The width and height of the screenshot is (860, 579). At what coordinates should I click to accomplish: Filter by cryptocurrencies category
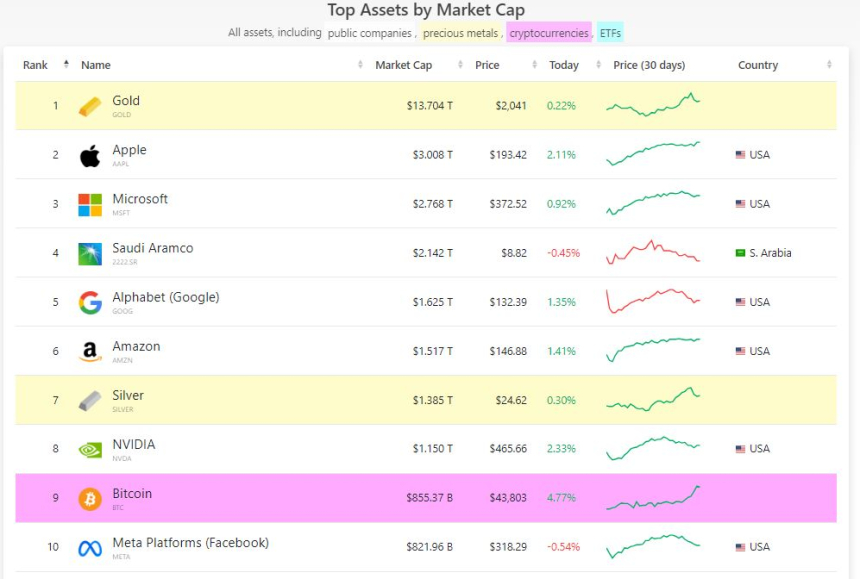point(548,33)
